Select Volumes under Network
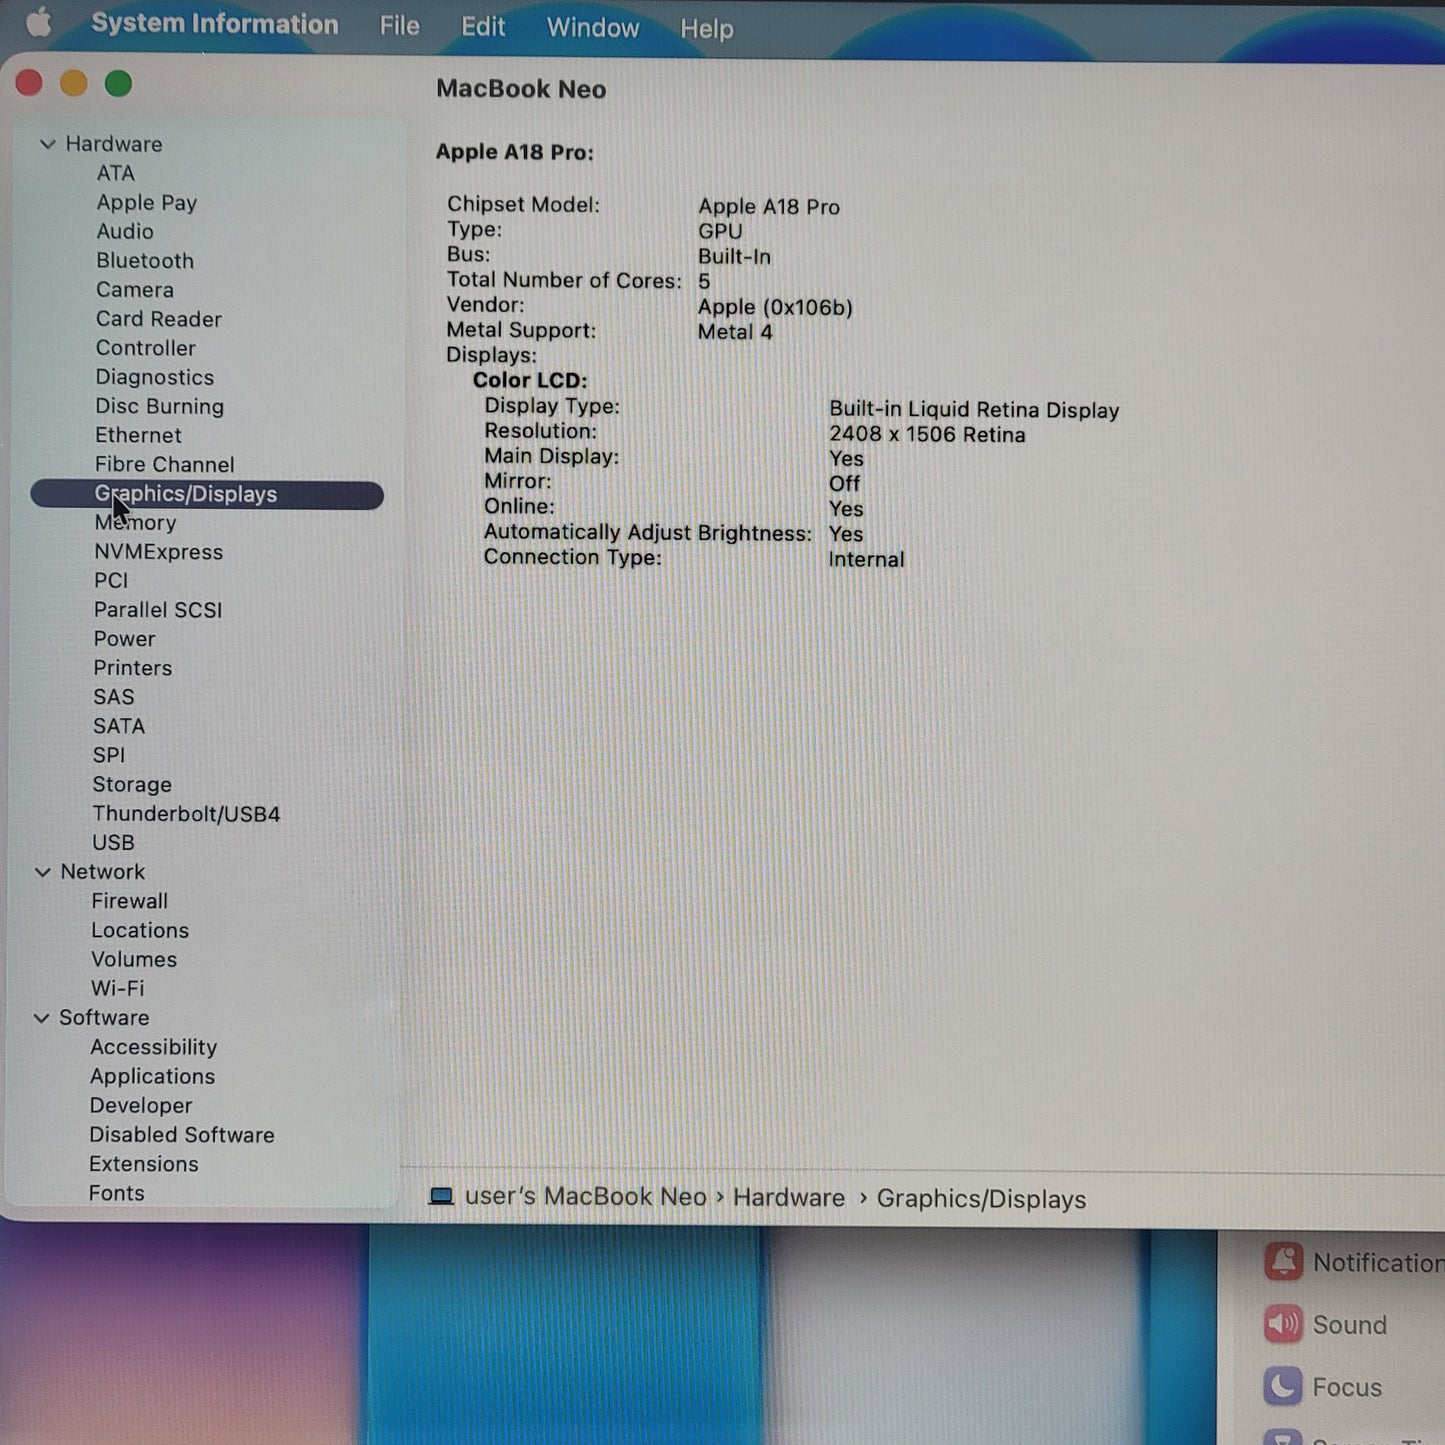The width and height of the screenshot is (1445, 1445). point(134,959)
